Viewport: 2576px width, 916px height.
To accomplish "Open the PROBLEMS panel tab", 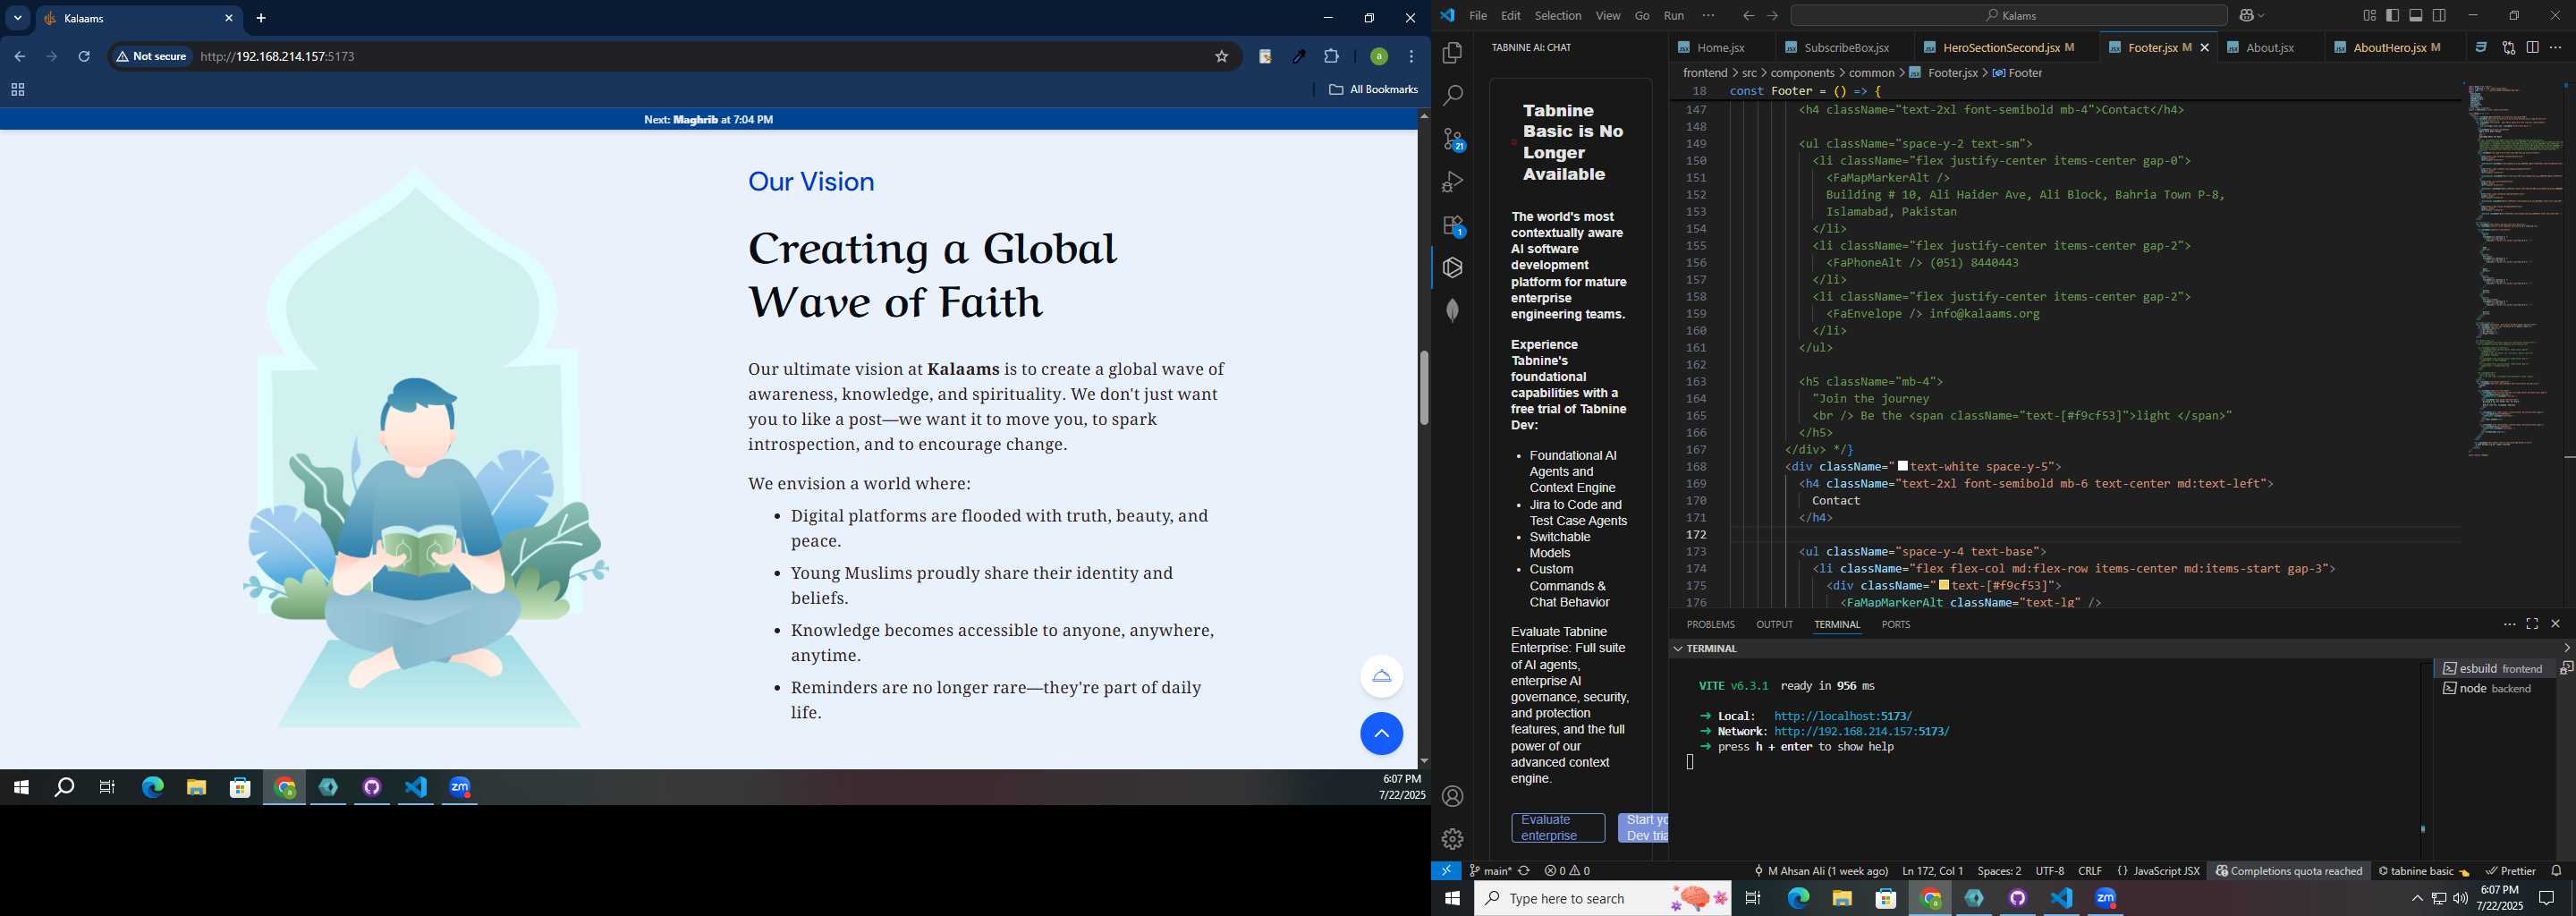I will pos(1710,625).
